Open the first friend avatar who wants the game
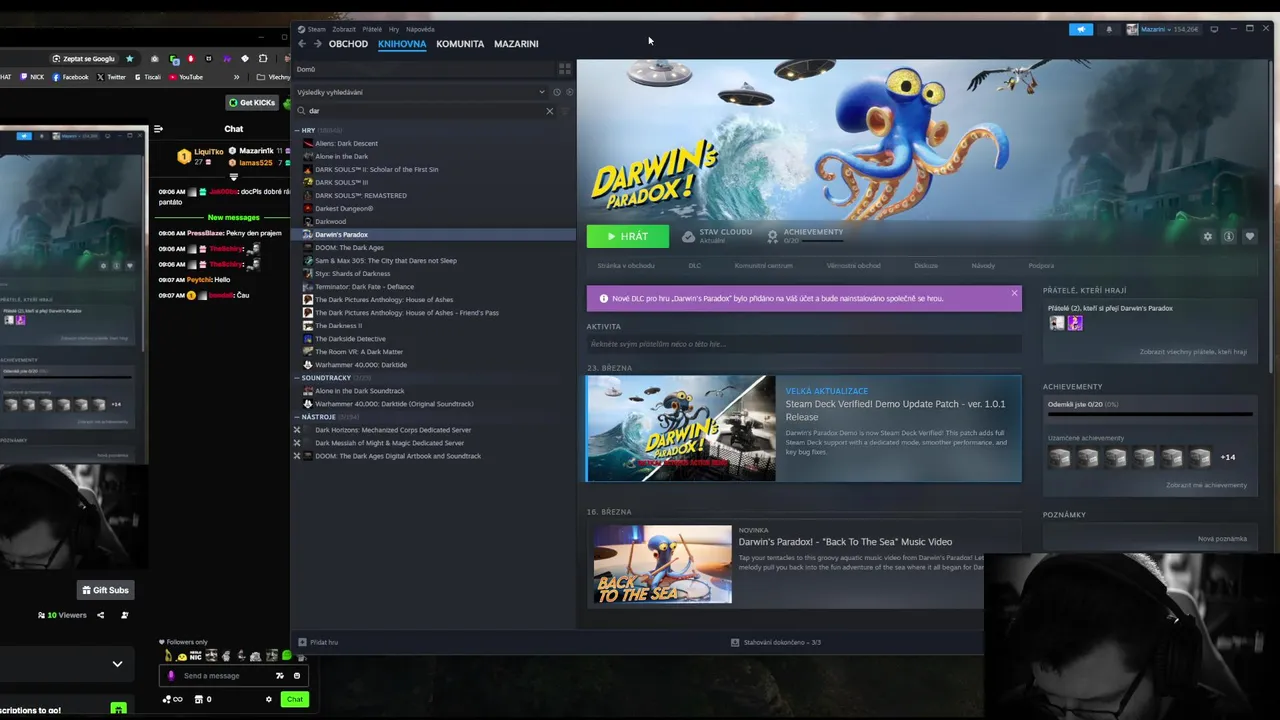1280x720 pixels. [1056, 323]
